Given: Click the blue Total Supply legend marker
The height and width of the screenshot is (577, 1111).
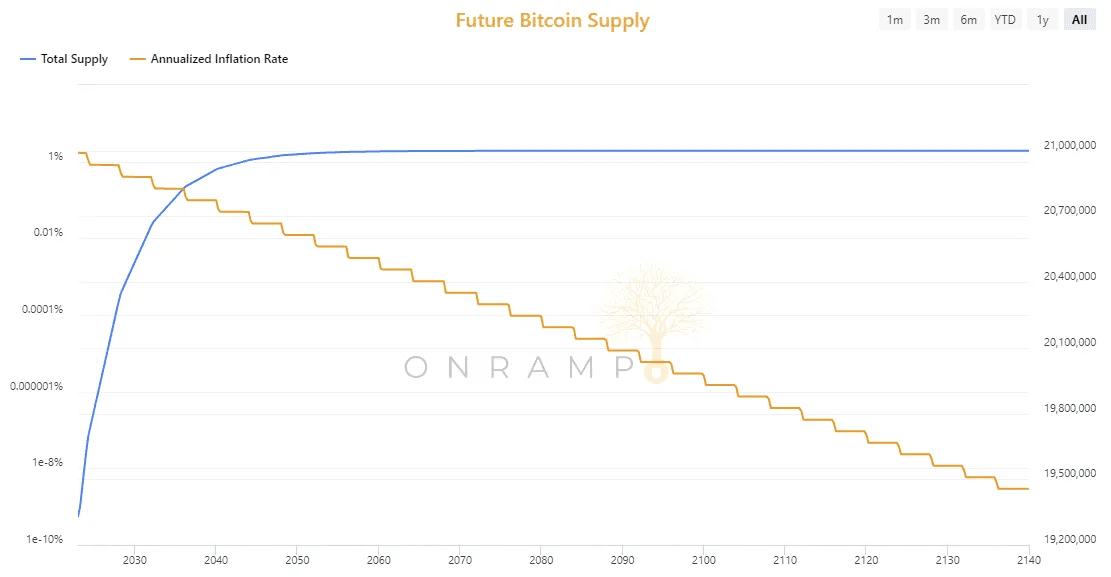Looking at the screenshot, I should [27, 59].
